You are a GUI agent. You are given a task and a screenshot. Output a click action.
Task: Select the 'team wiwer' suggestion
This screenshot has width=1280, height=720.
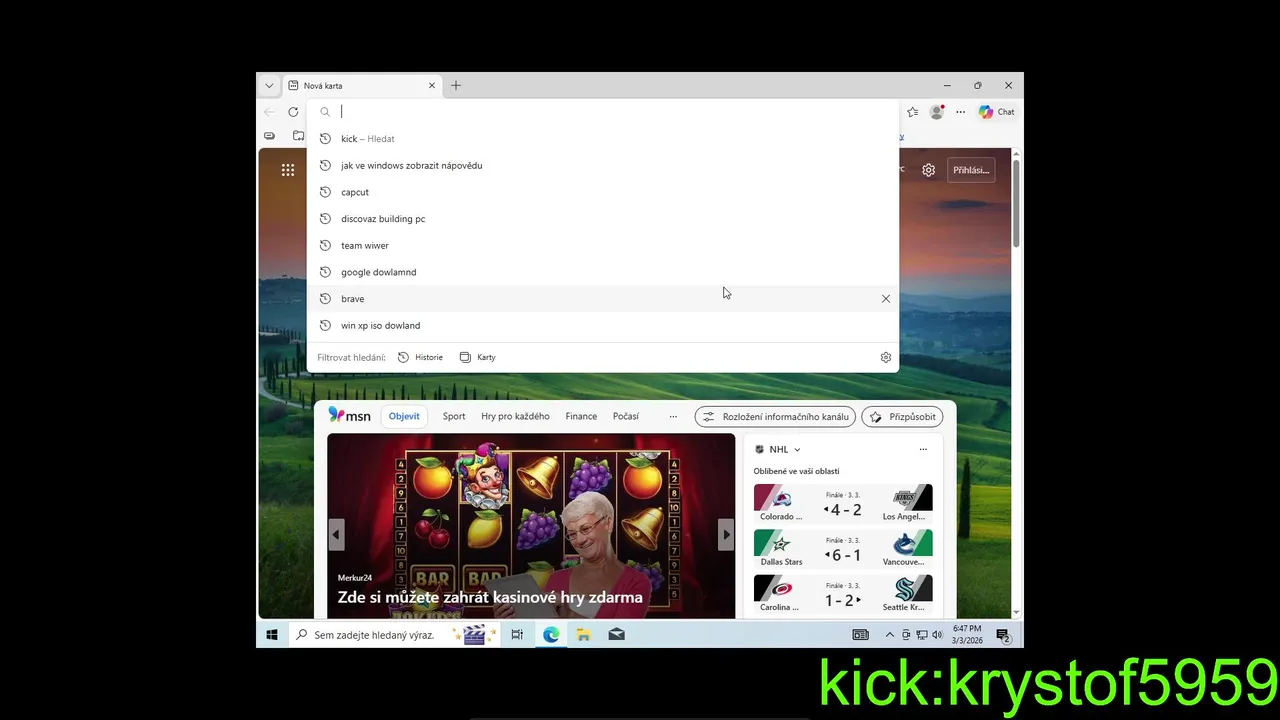603,245
